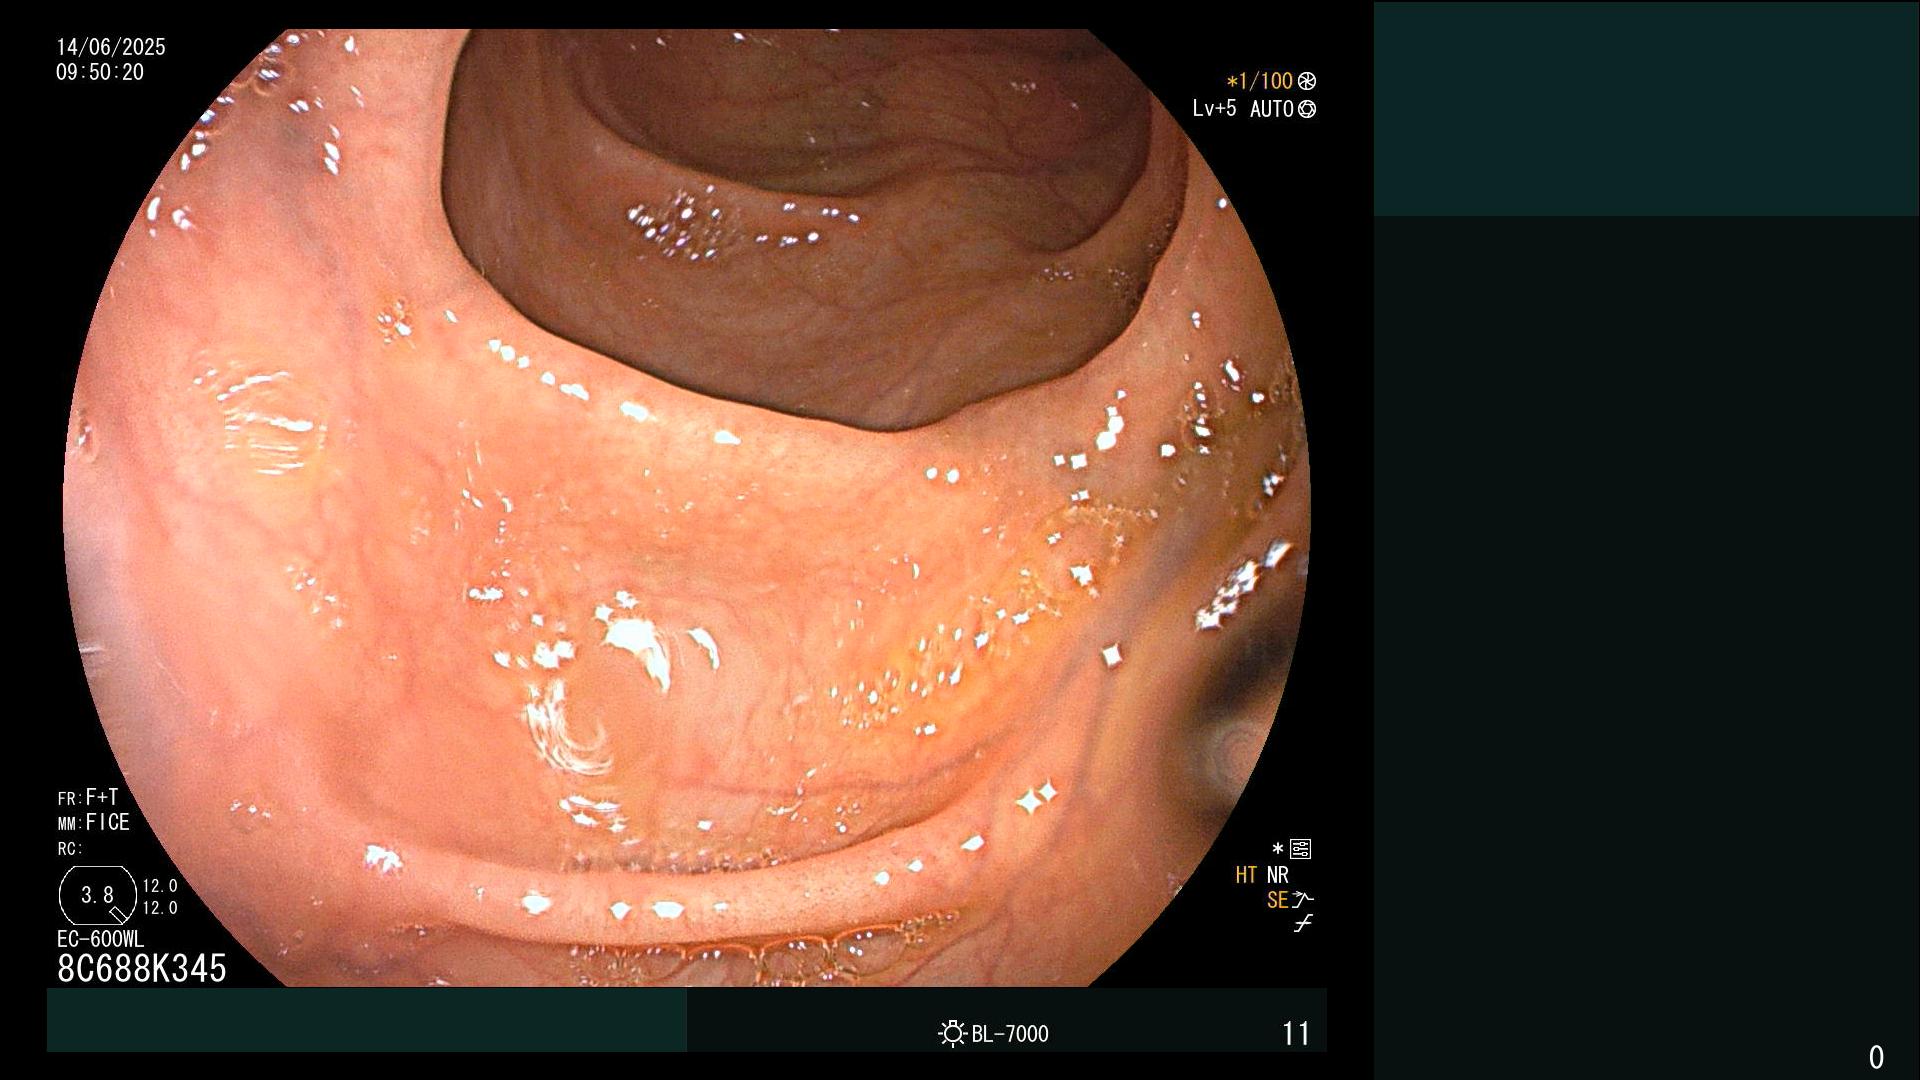Click the FR:F+T freeze setting
This screenshot has width=1920, height=1080.
pyautogui.click(x=88, y=797)
